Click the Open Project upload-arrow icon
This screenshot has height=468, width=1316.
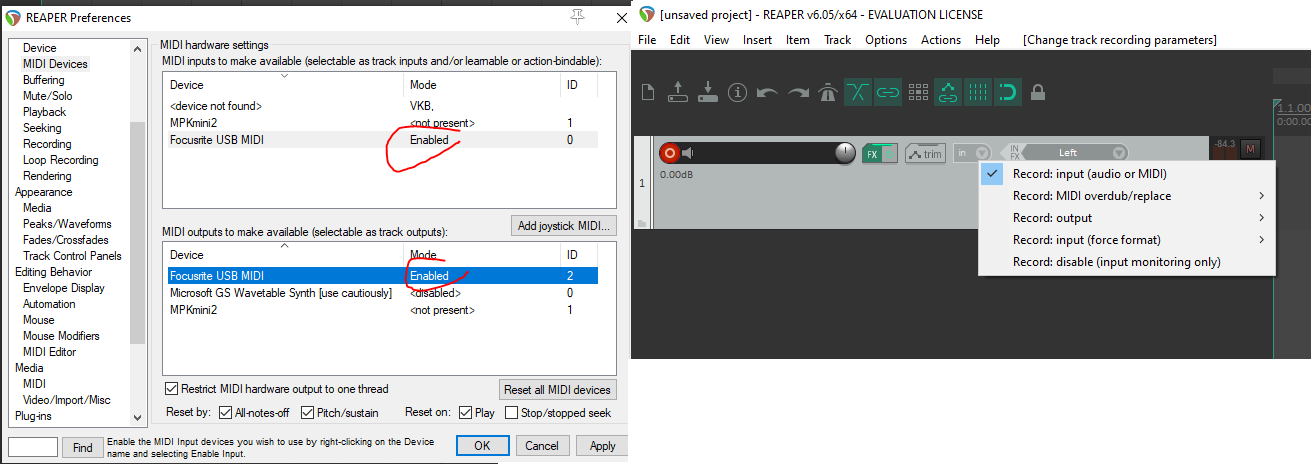coord(677,93)
